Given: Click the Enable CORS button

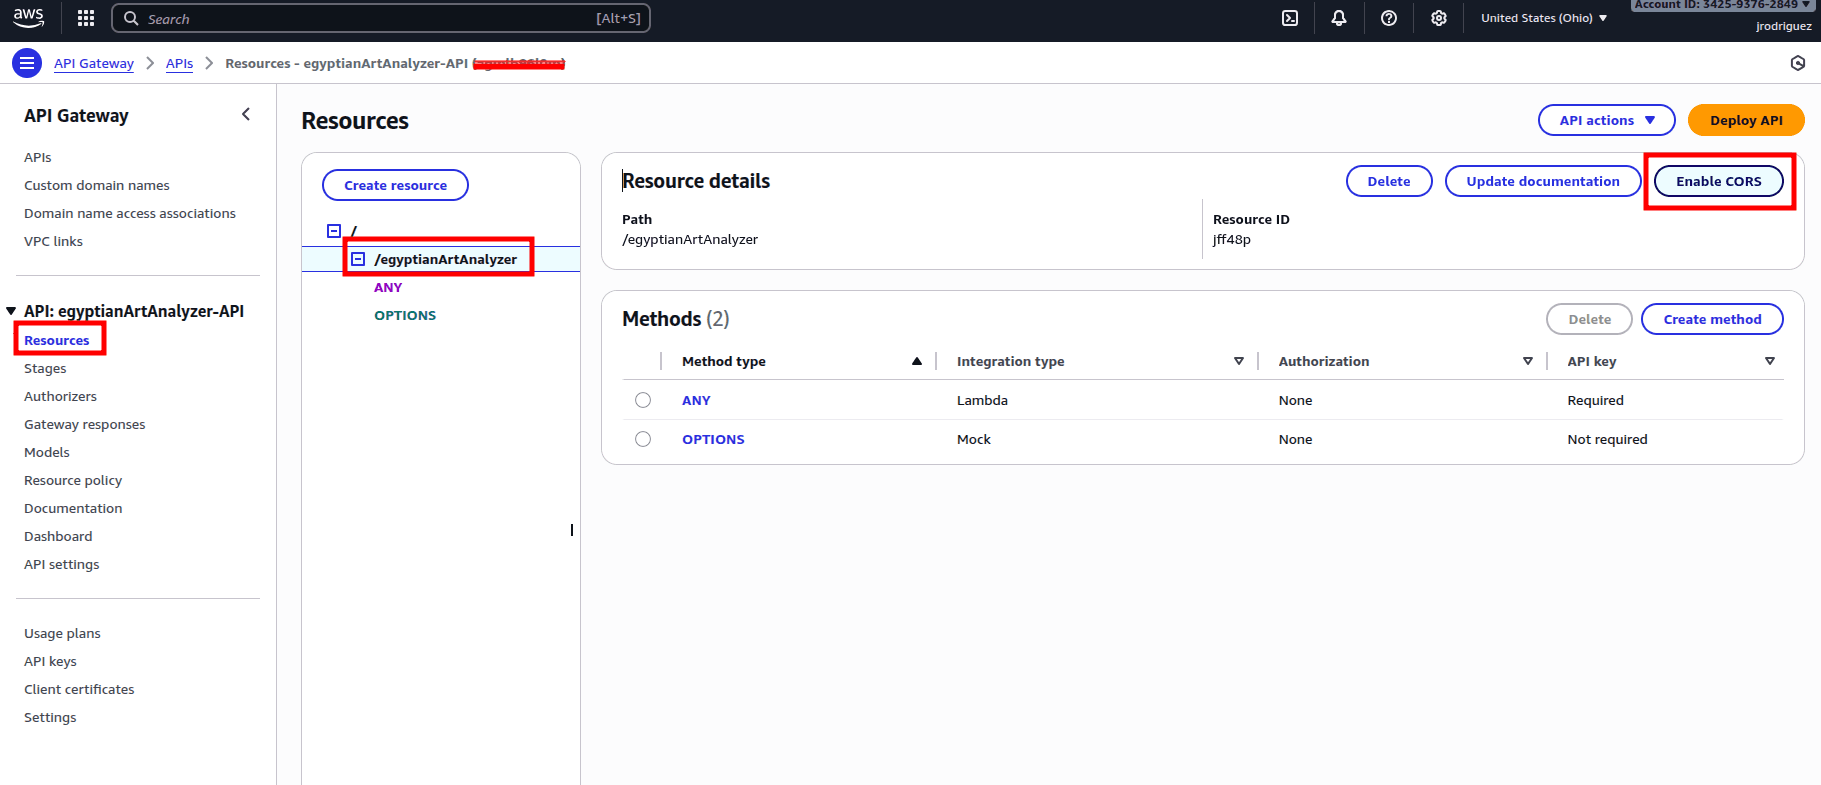Looking at the screenshot, I should (x=1718, y=181).
